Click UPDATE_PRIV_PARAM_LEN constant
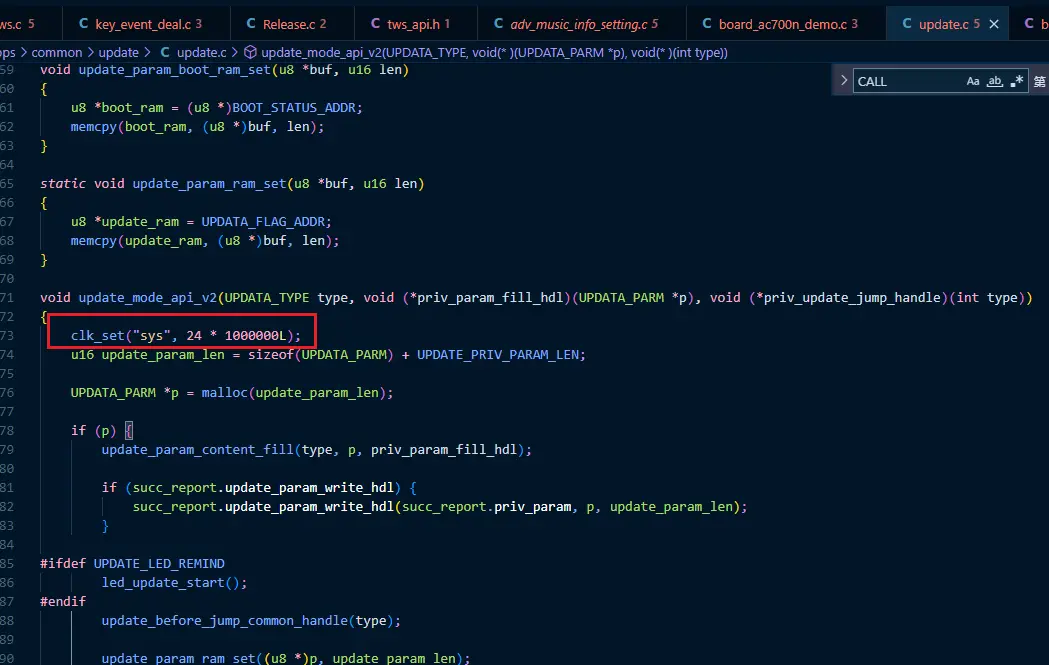 coord(498,355)
